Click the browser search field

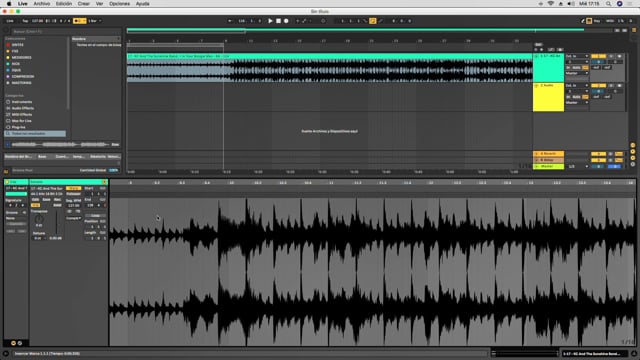click(65, 31)
